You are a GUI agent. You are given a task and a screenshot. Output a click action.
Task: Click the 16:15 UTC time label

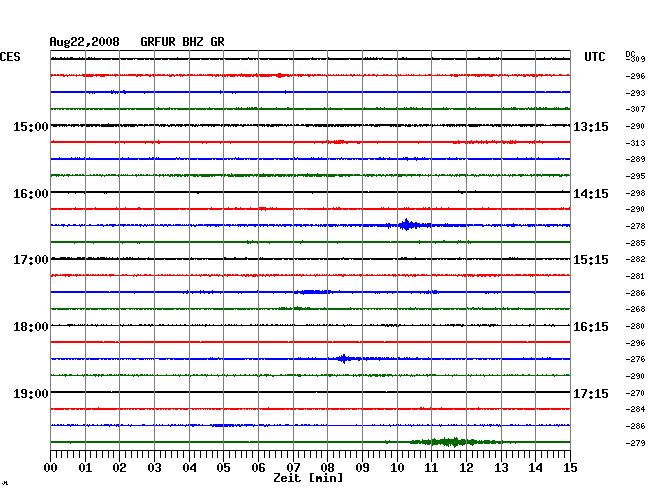point(591,327)
